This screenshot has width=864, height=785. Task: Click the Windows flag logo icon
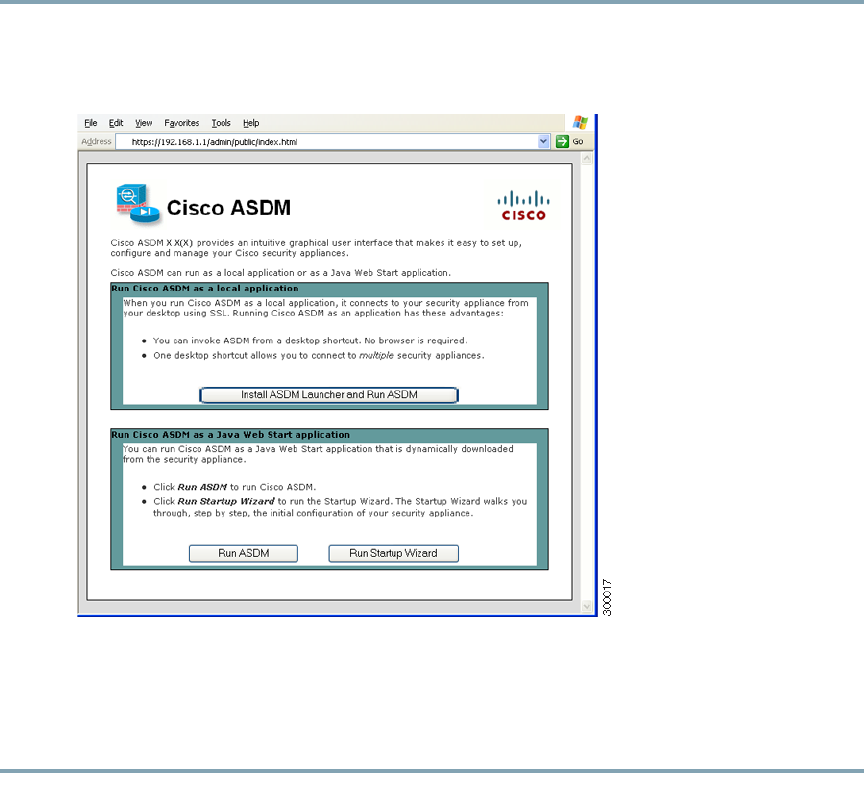(580, 122)
